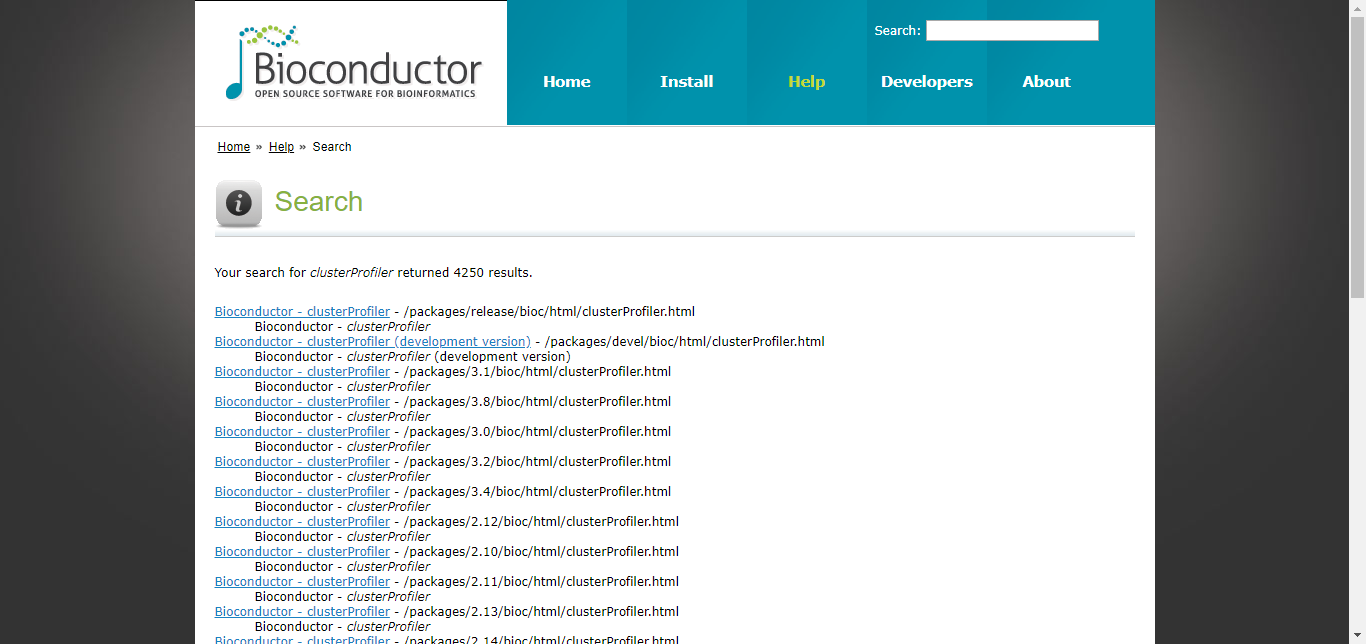The width and height of the screenshot is (1366, 644).
Task: Open the About page
Action: click(x=1046, y=82)
